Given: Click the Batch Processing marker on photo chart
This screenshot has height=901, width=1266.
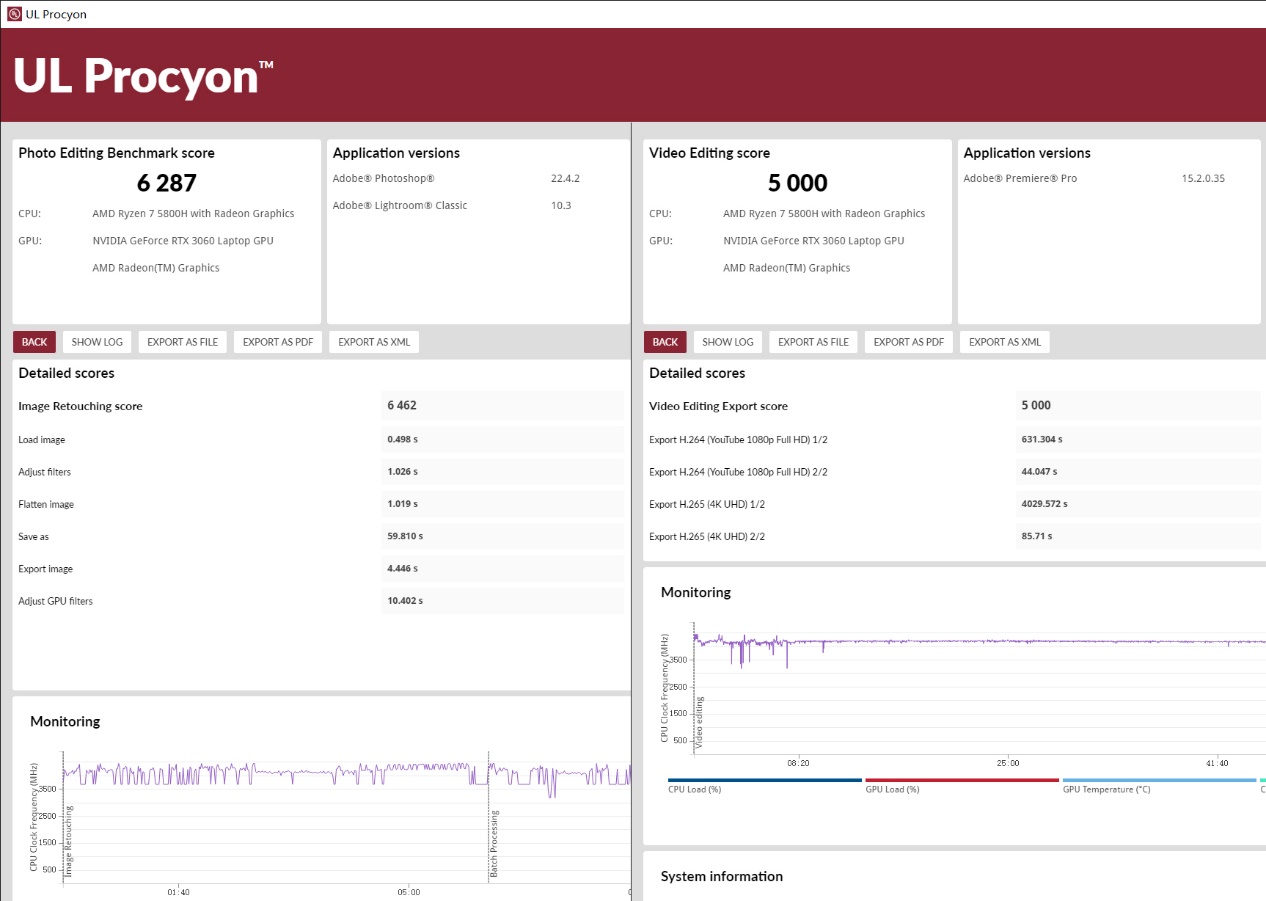Looking at the screenshot, I should [x=493, y=845].
